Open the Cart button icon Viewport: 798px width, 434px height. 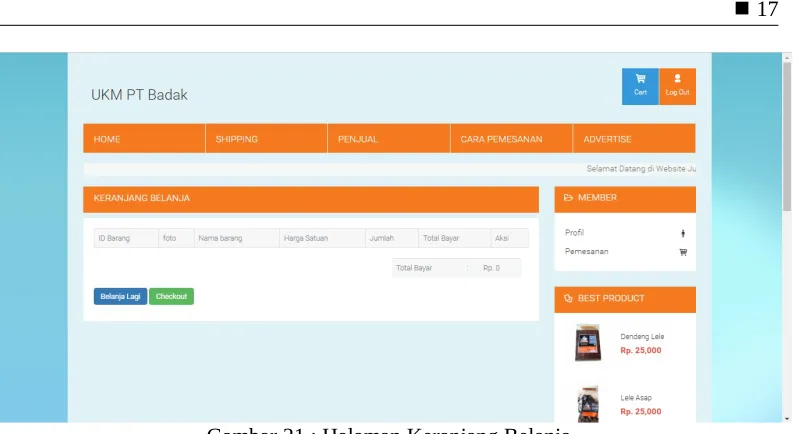coord(640,78)
